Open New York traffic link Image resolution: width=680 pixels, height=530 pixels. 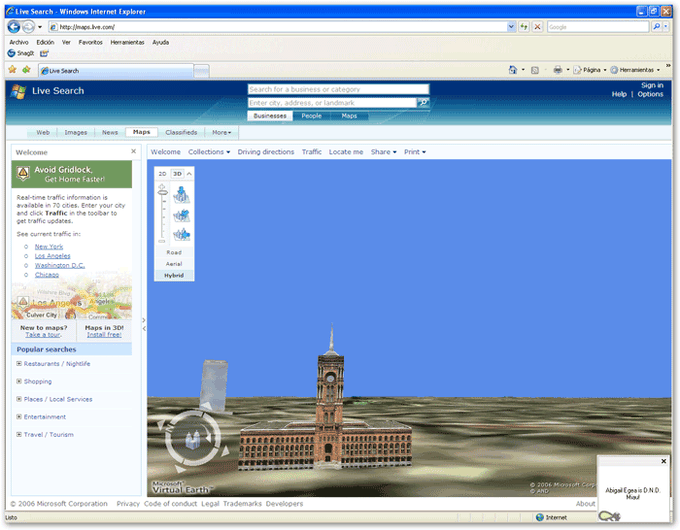click(x=49, y=246)
